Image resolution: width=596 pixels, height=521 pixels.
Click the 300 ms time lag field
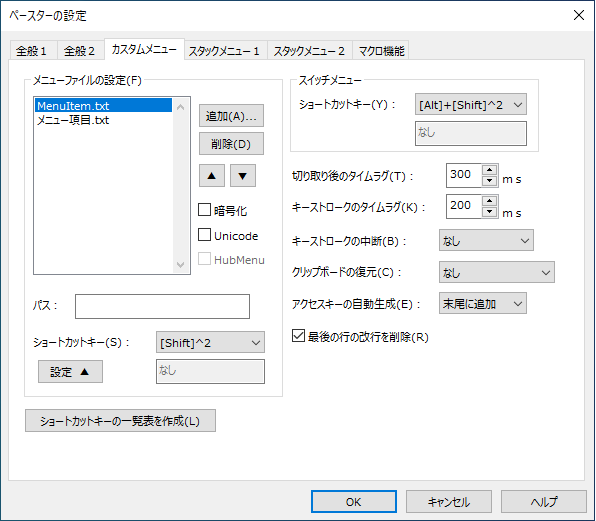[464, 176]
